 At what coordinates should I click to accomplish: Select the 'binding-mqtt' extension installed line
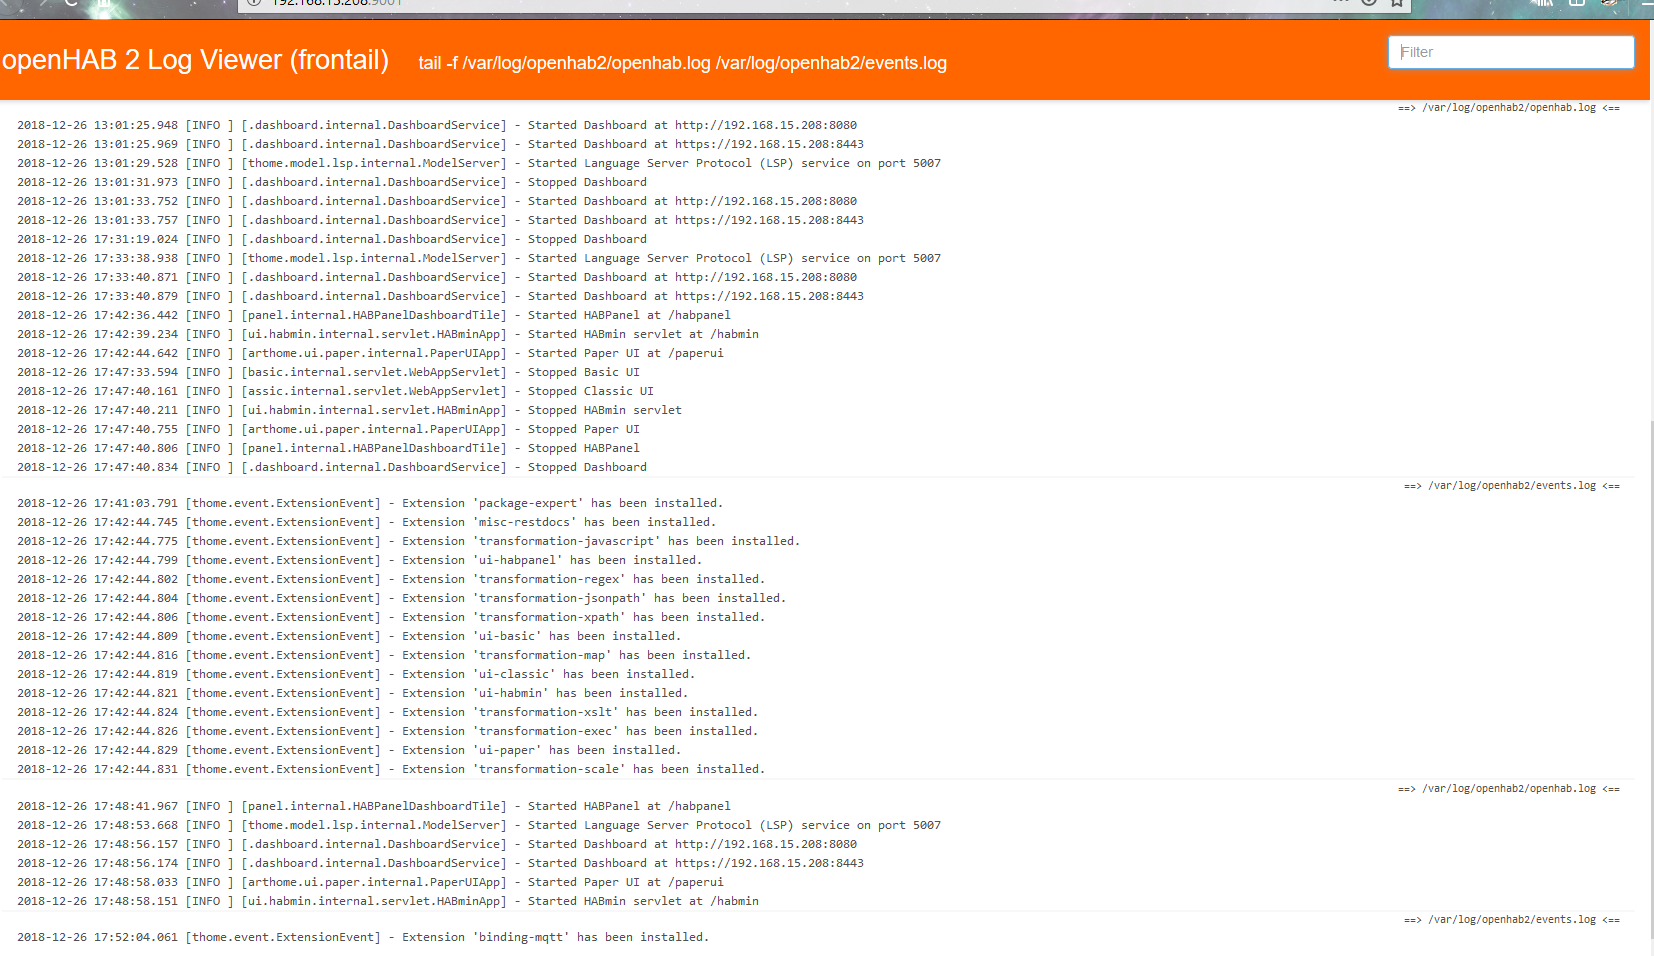pos(363,937)
